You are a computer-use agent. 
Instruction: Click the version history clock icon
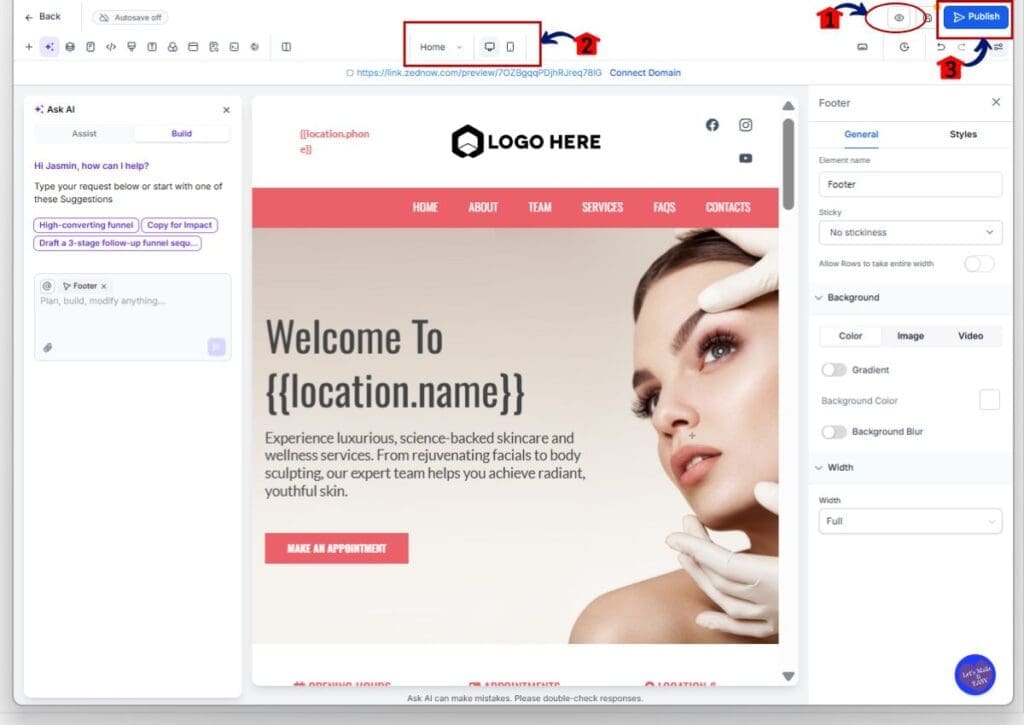point(904,47)
